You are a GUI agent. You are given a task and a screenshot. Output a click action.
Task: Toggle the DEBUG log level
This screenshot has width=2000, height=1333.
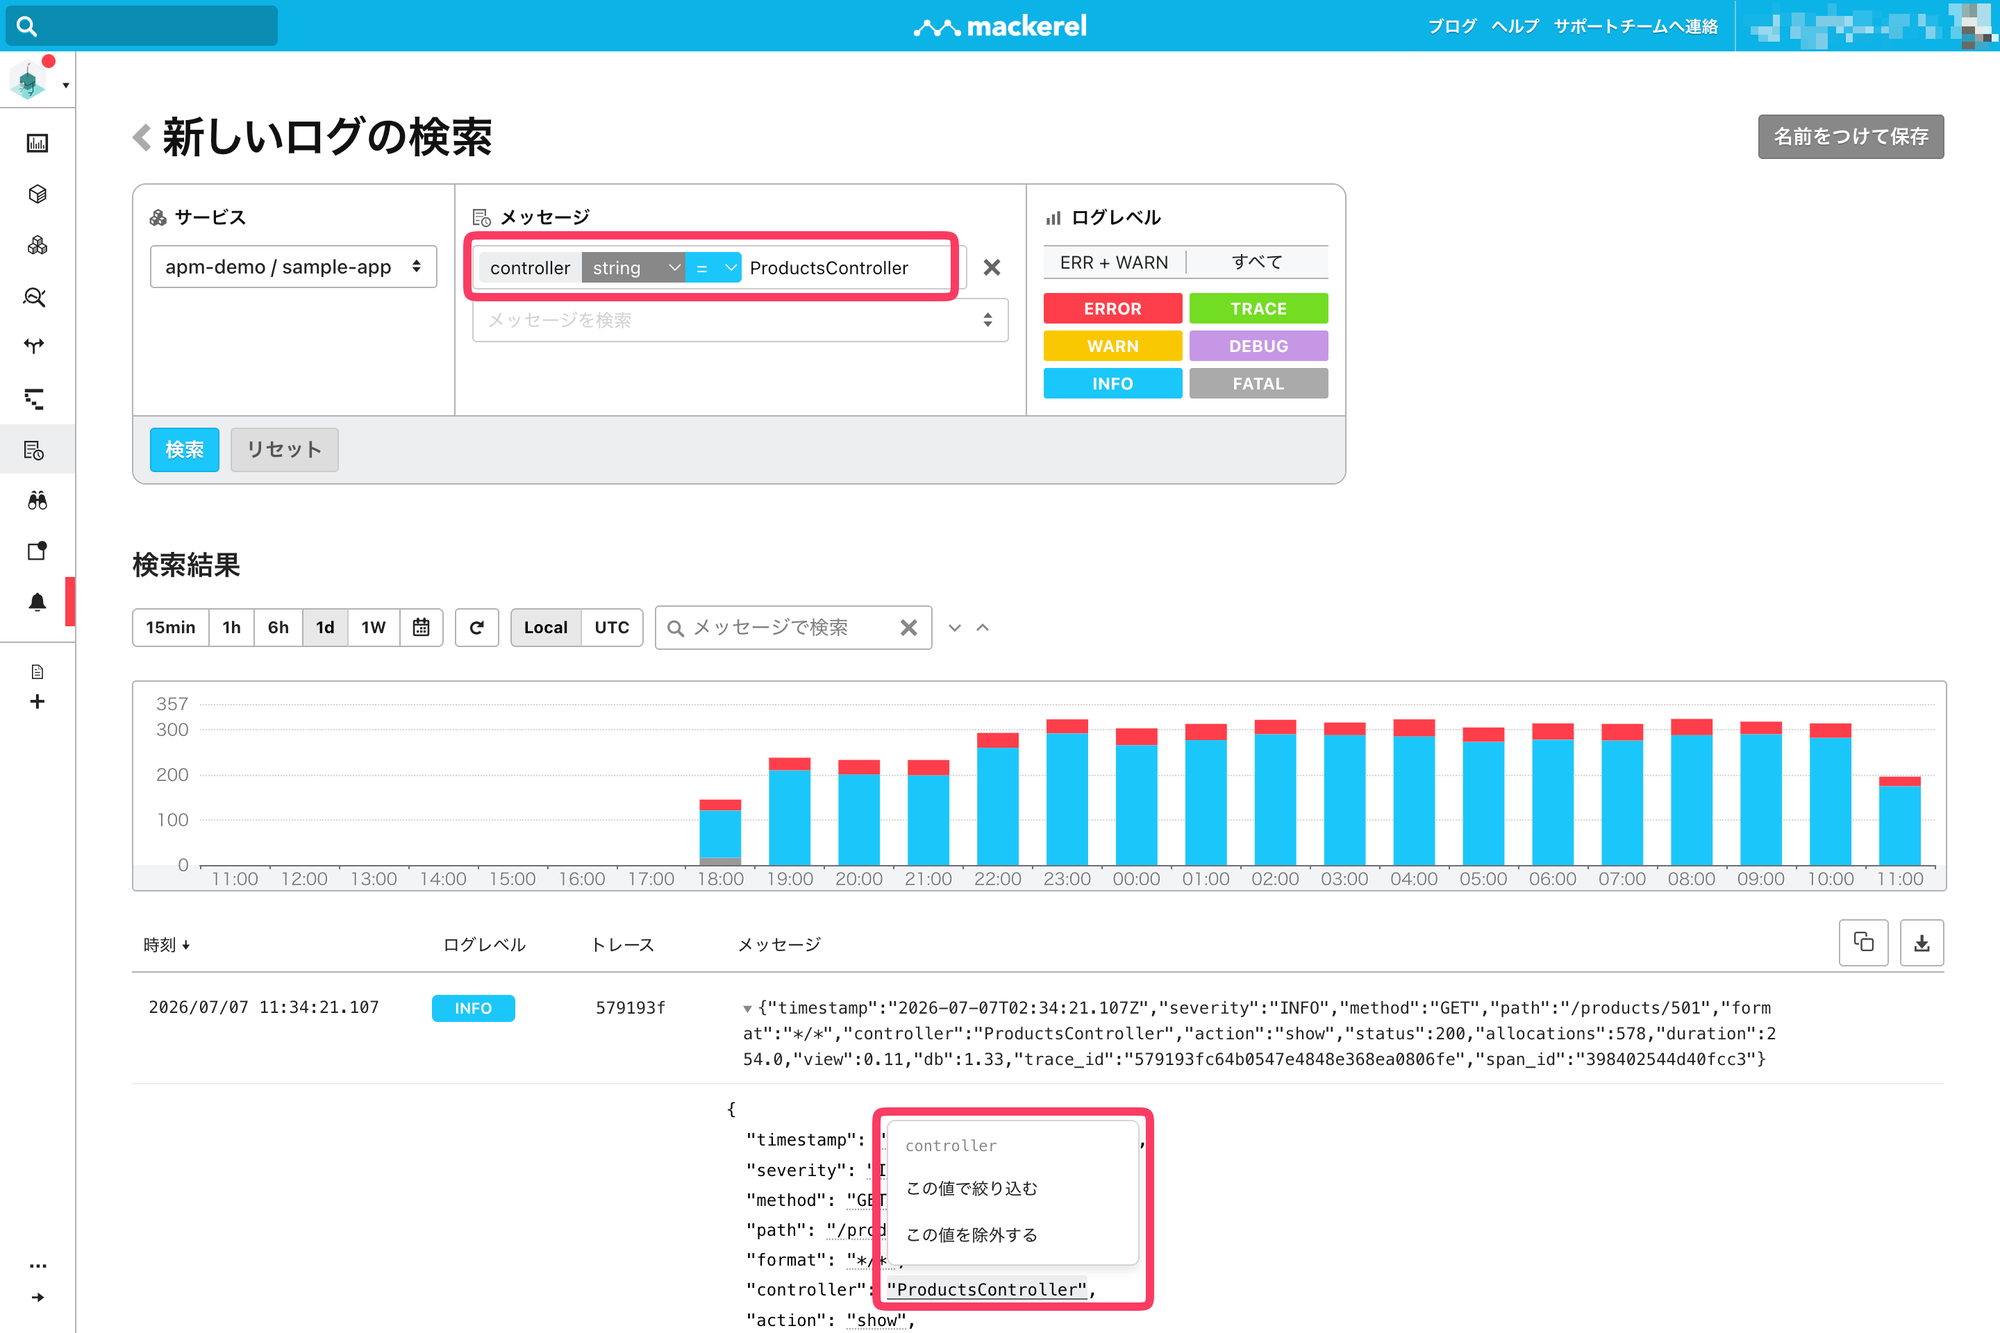(x=1258, y=346)
